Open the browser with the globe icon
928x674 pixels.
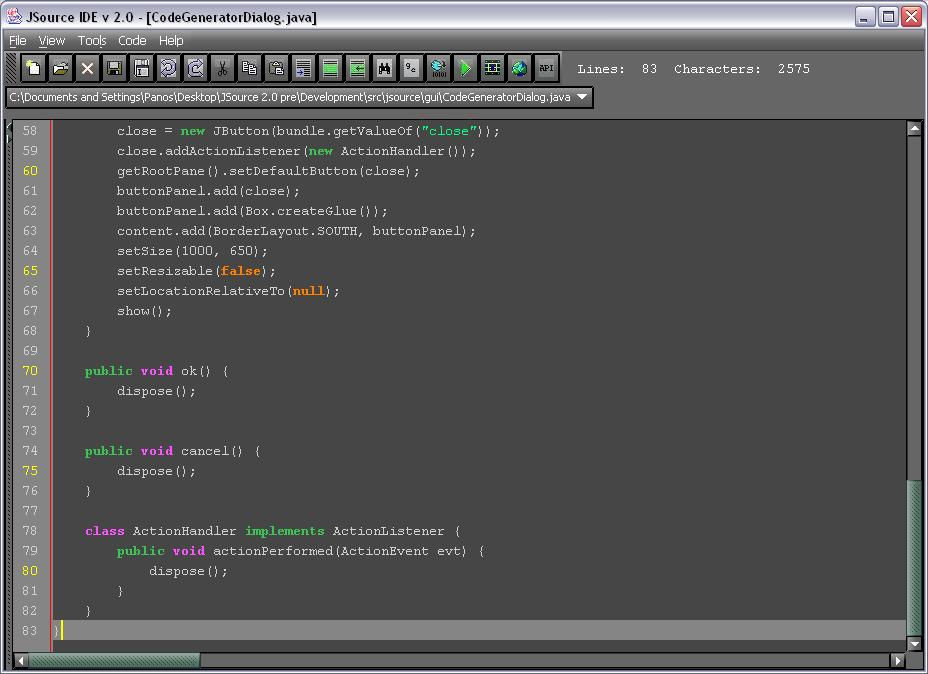(519, 69)
